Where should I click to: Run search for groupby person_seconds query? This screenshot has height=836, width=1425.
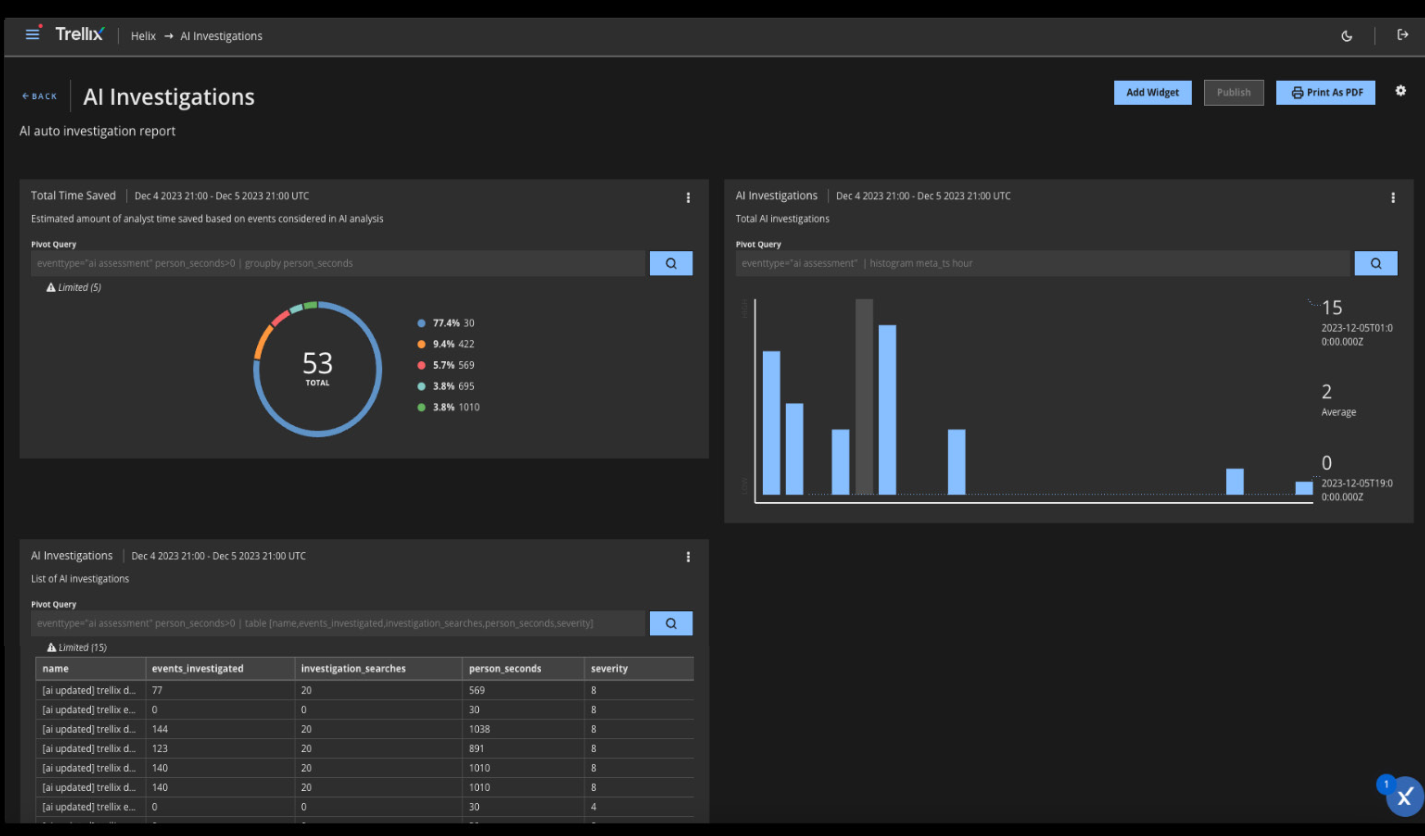click(x=671, y=263)
